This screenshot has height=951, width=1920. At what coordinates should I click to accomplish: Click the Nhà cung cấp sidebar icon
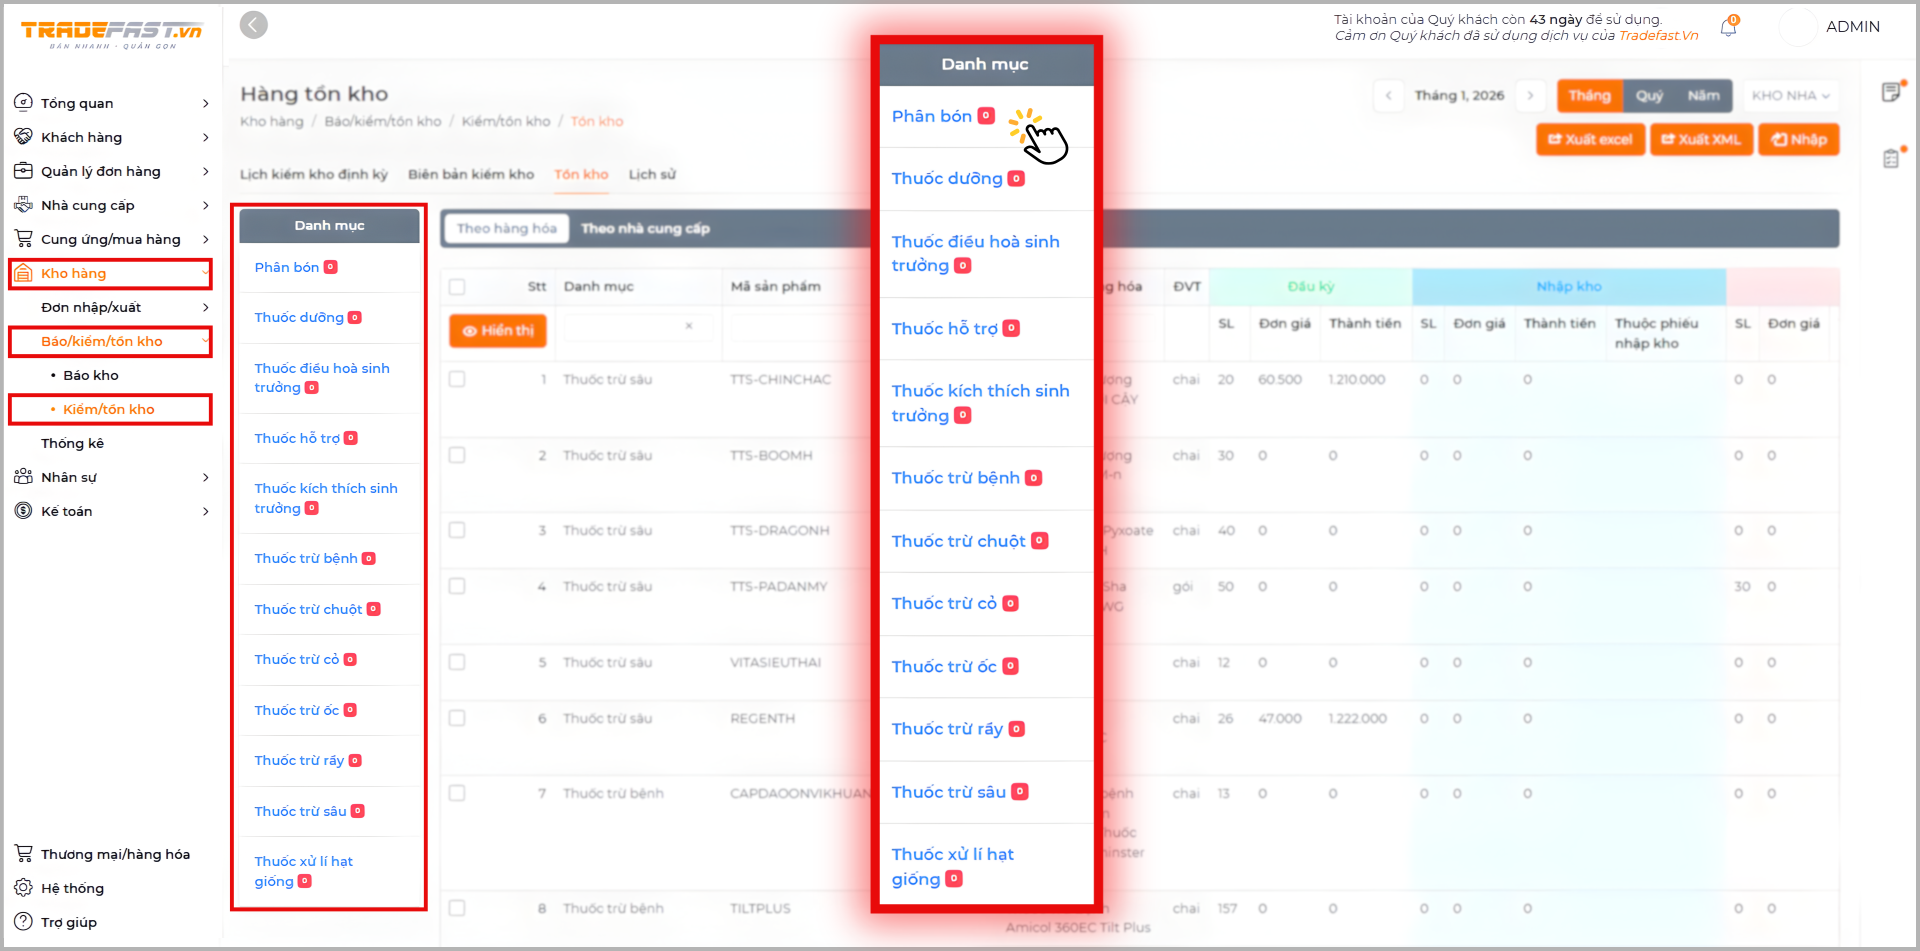point(23,205)
